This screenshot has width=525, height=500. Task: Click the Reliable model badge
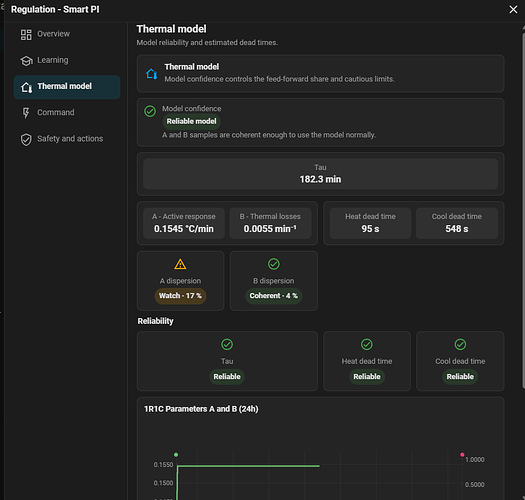coord(192,121)
